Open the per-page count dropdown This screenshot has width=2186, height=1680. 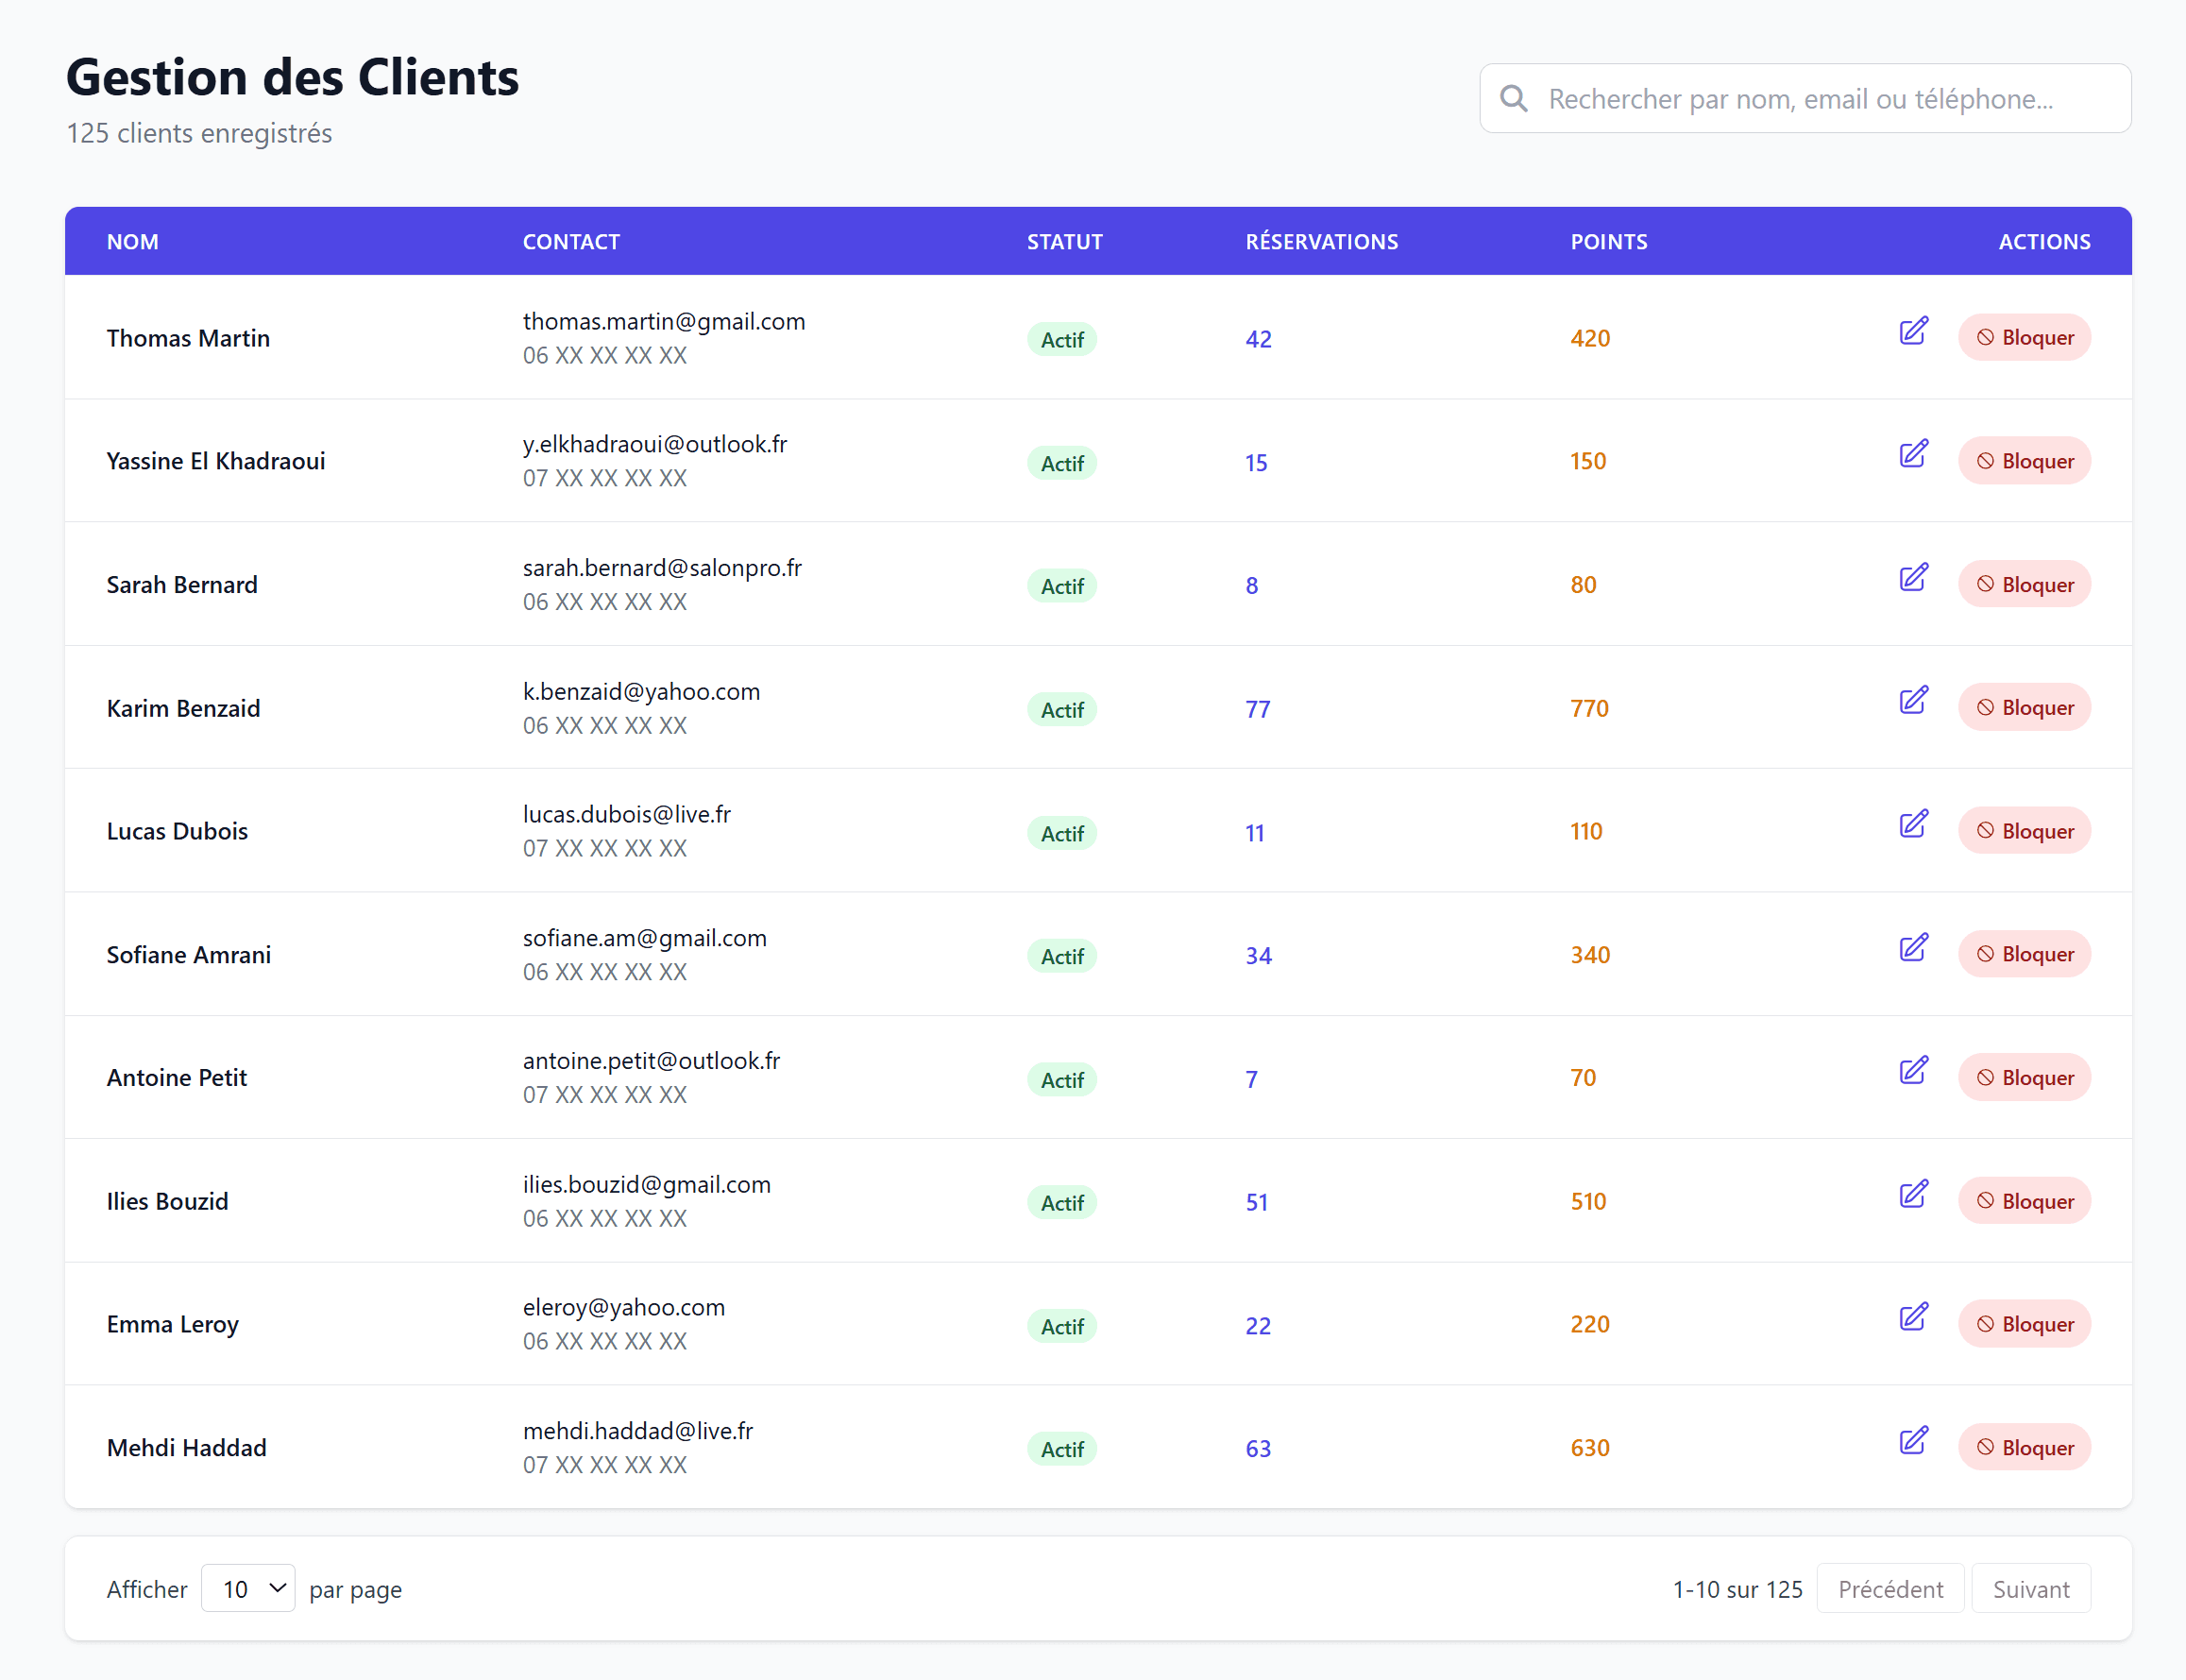point(247,1588)
